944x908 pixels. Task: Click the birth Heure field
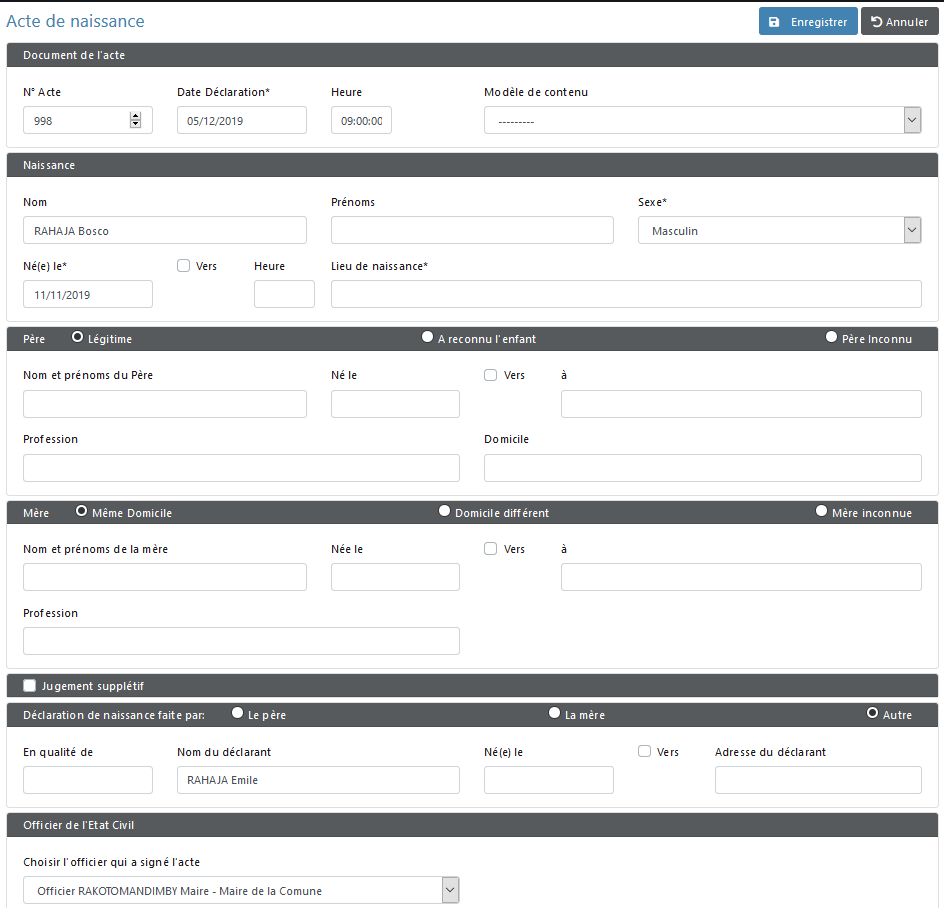tap(284, 294)
